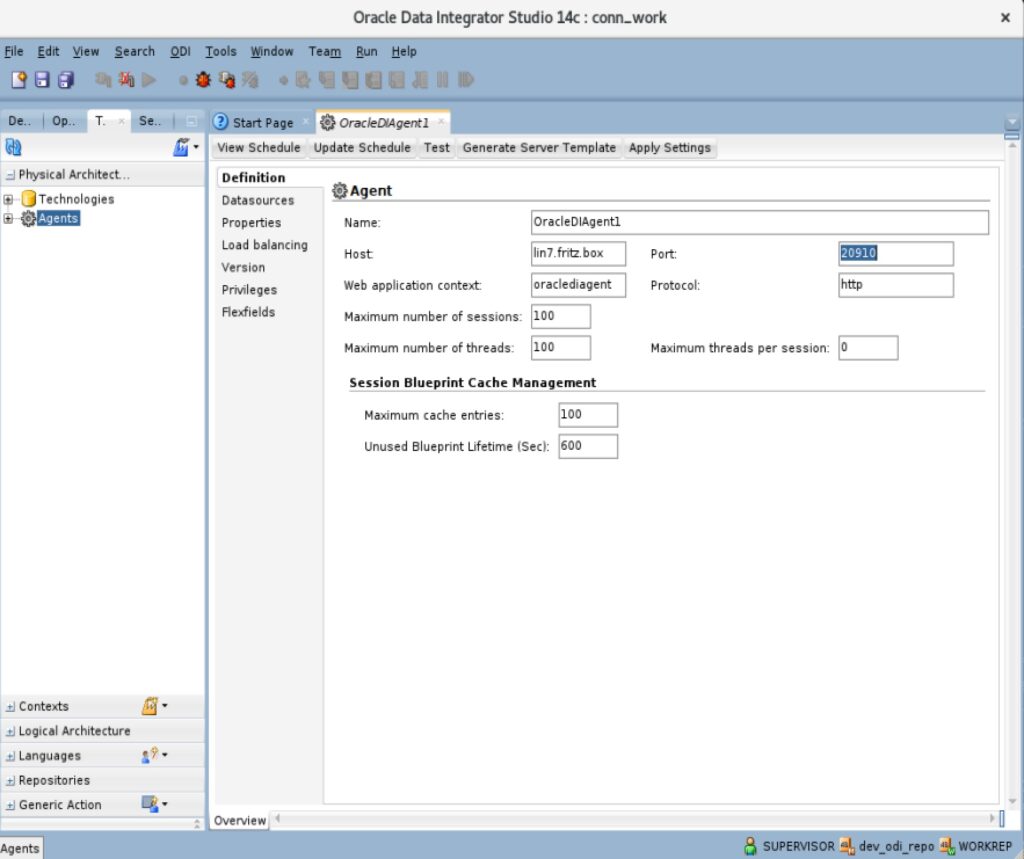The height and width of the screenshot is (859, 1024).
Task: Expand the Logical Architecture section
Action: click(10, 732)
